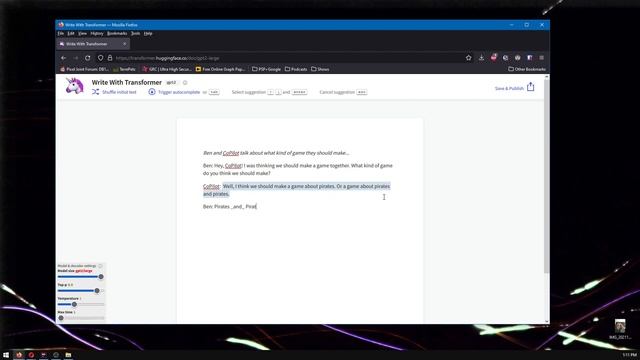Open the Help menu
This screenshot has height=360, width=640.
[x=148, y=33]
